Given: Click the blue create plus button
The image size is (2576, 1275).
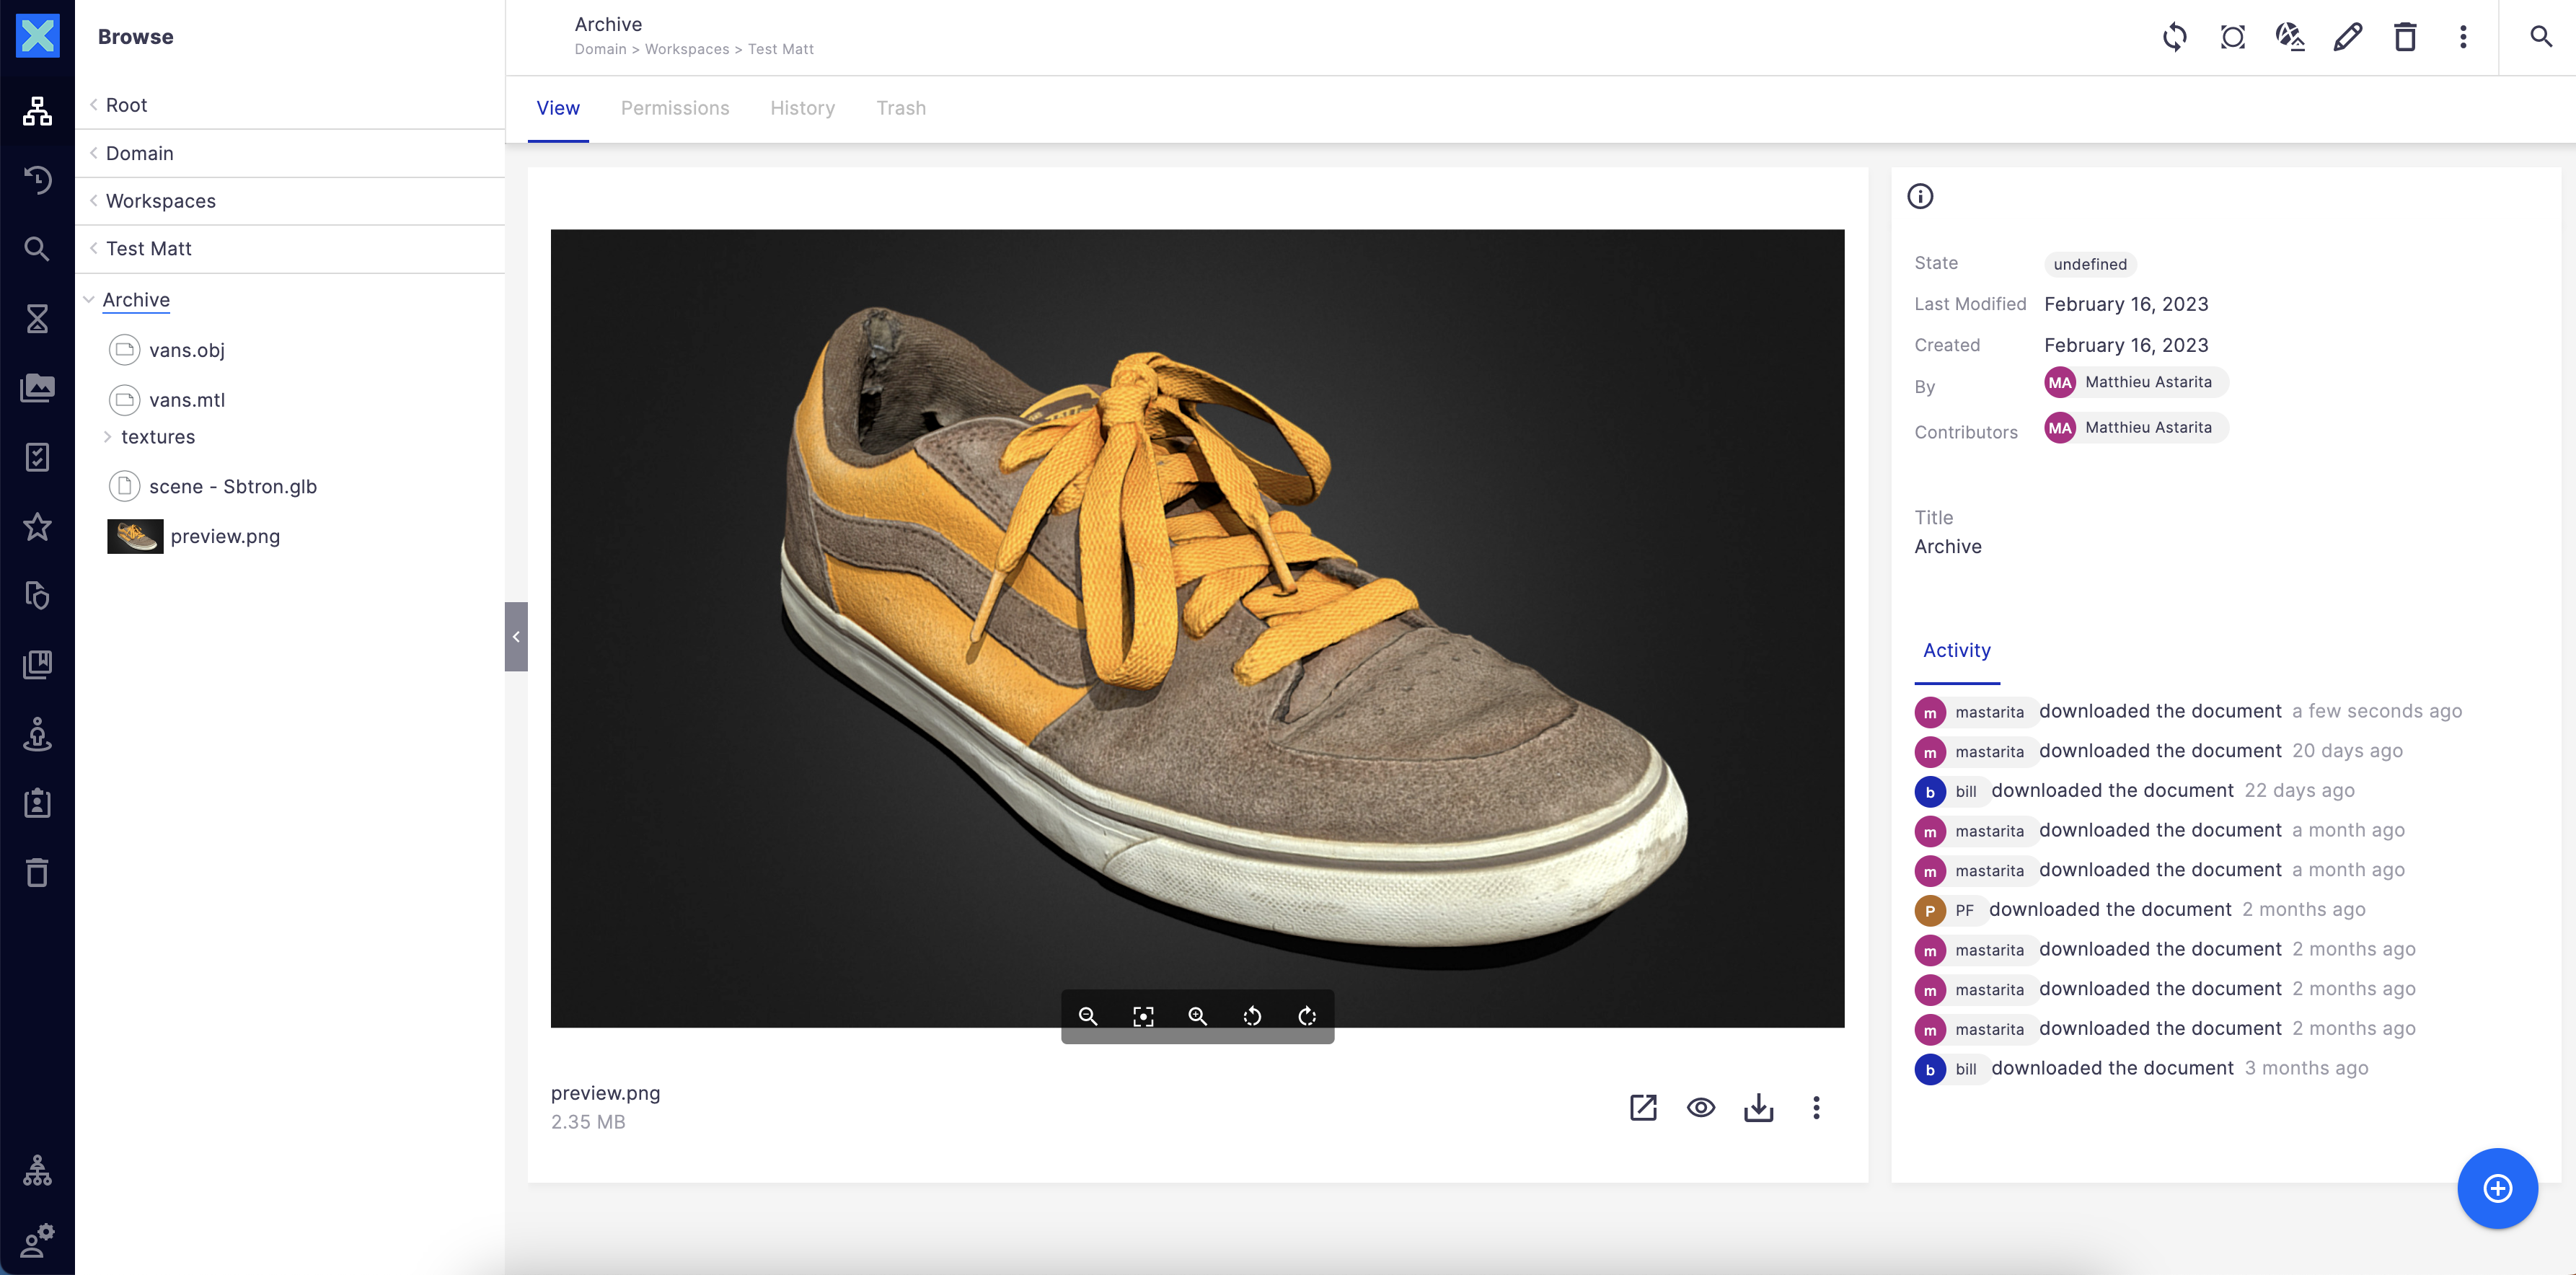Looking at the screenshot, I should 2497,1189.
